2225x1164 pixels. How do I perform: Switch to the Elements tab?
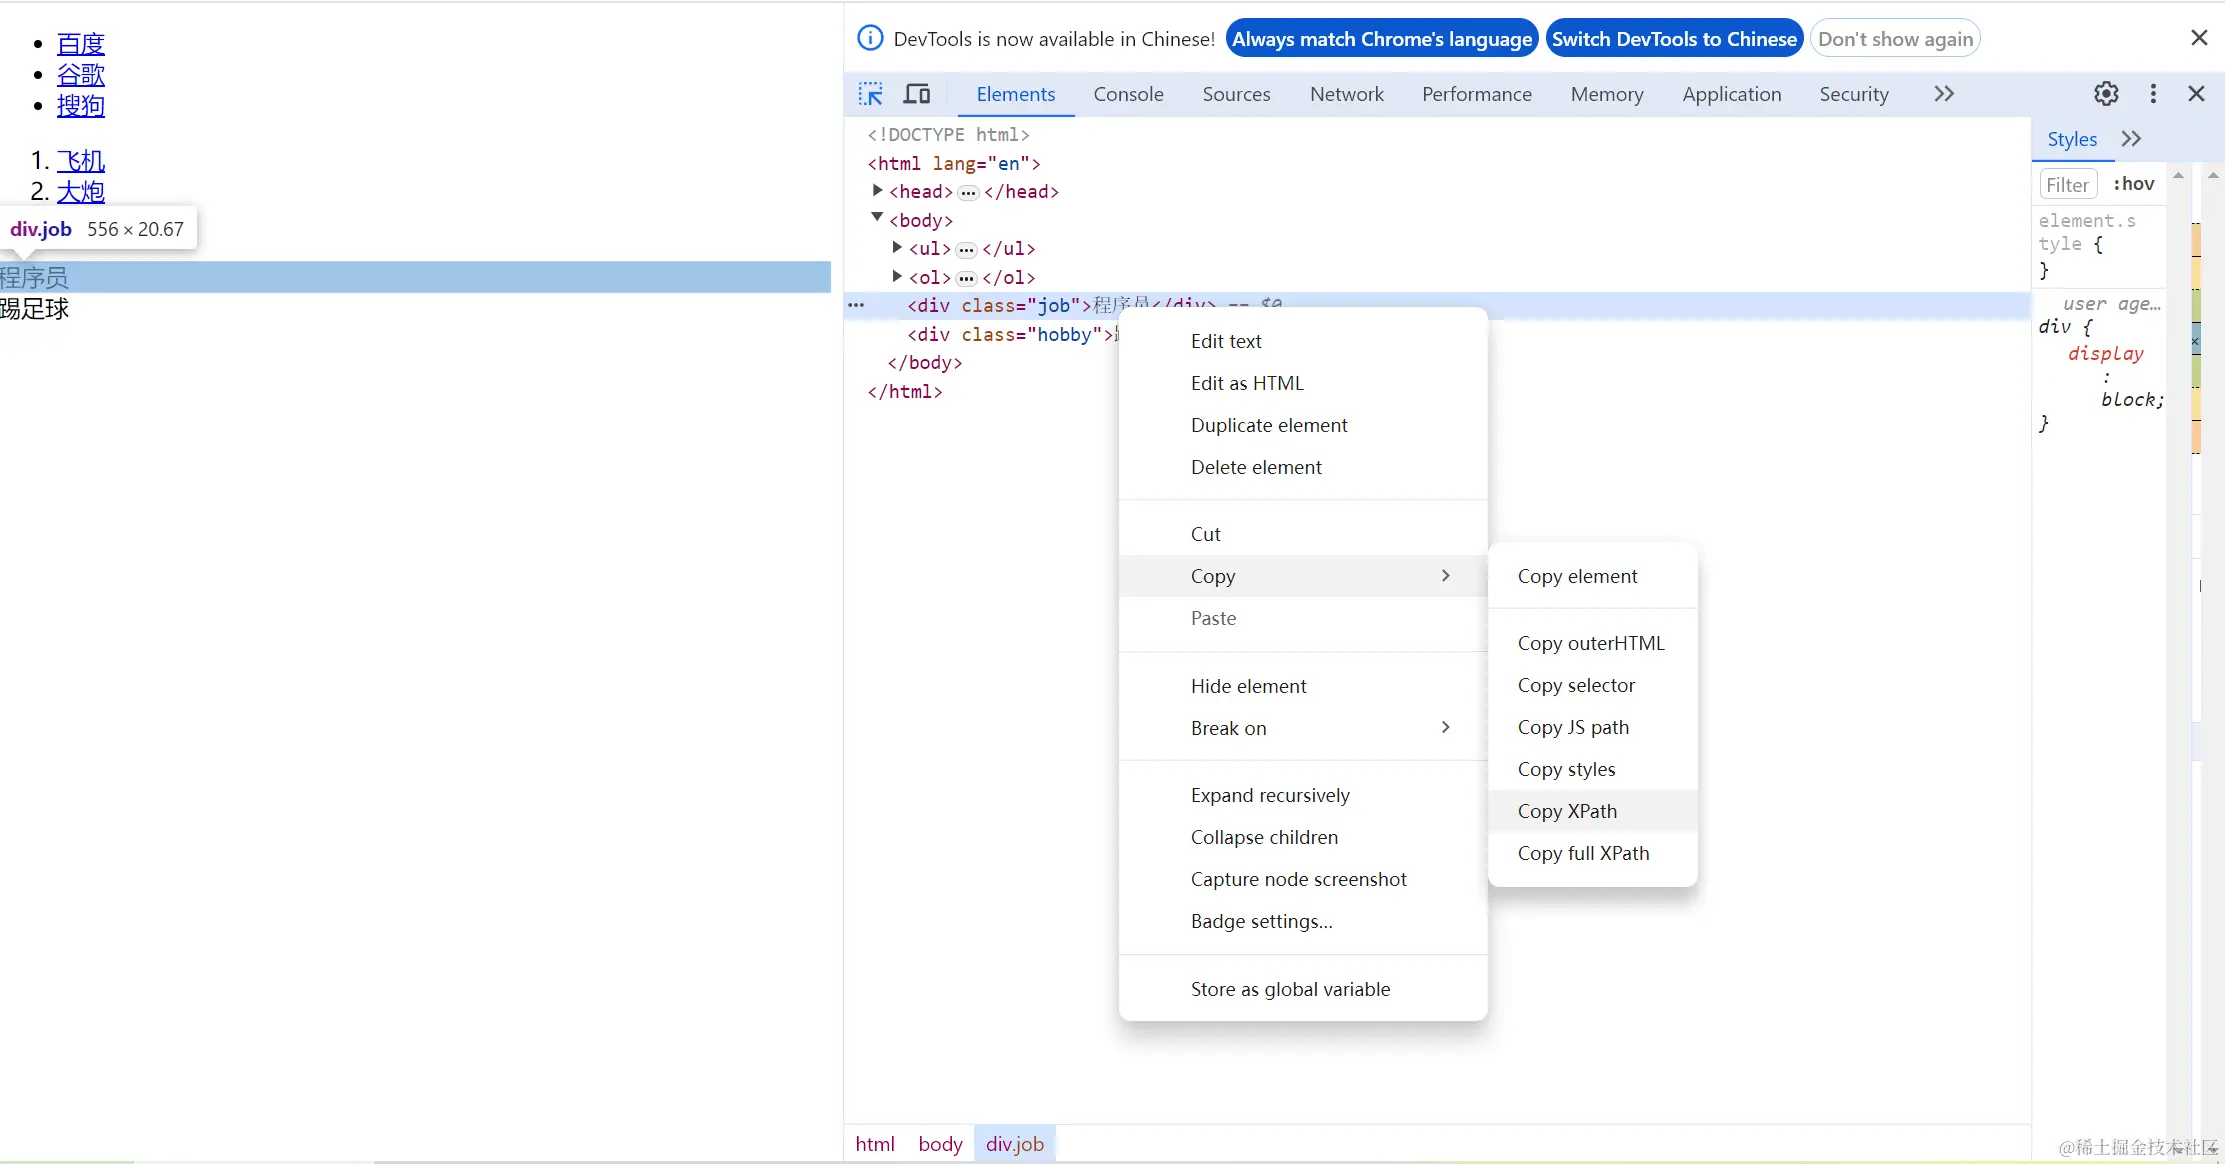pos(1015,94)
